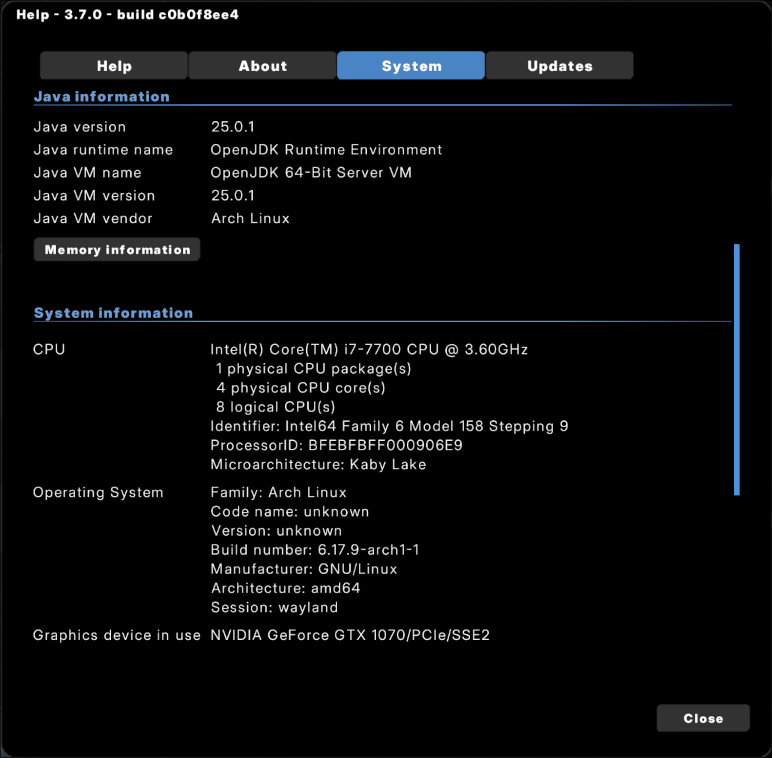Screen dimensions: 772x758
Task: Click the Microarchitecture Kaby Lake line
Action: [318, 464]
